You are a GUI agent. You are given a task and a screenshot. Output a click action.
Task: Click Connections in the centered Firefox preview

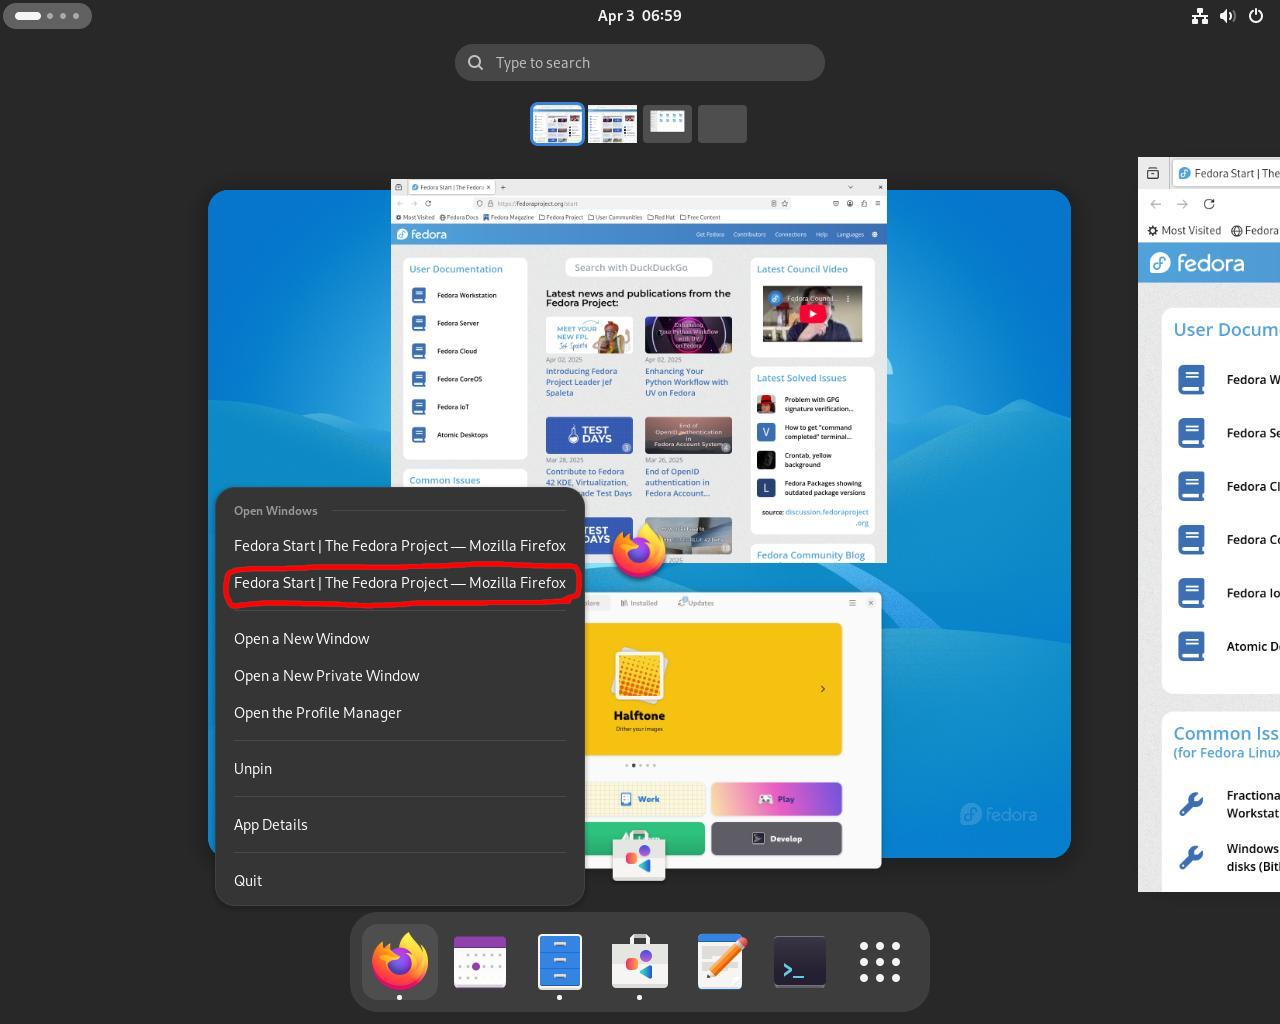click(790, 234)
